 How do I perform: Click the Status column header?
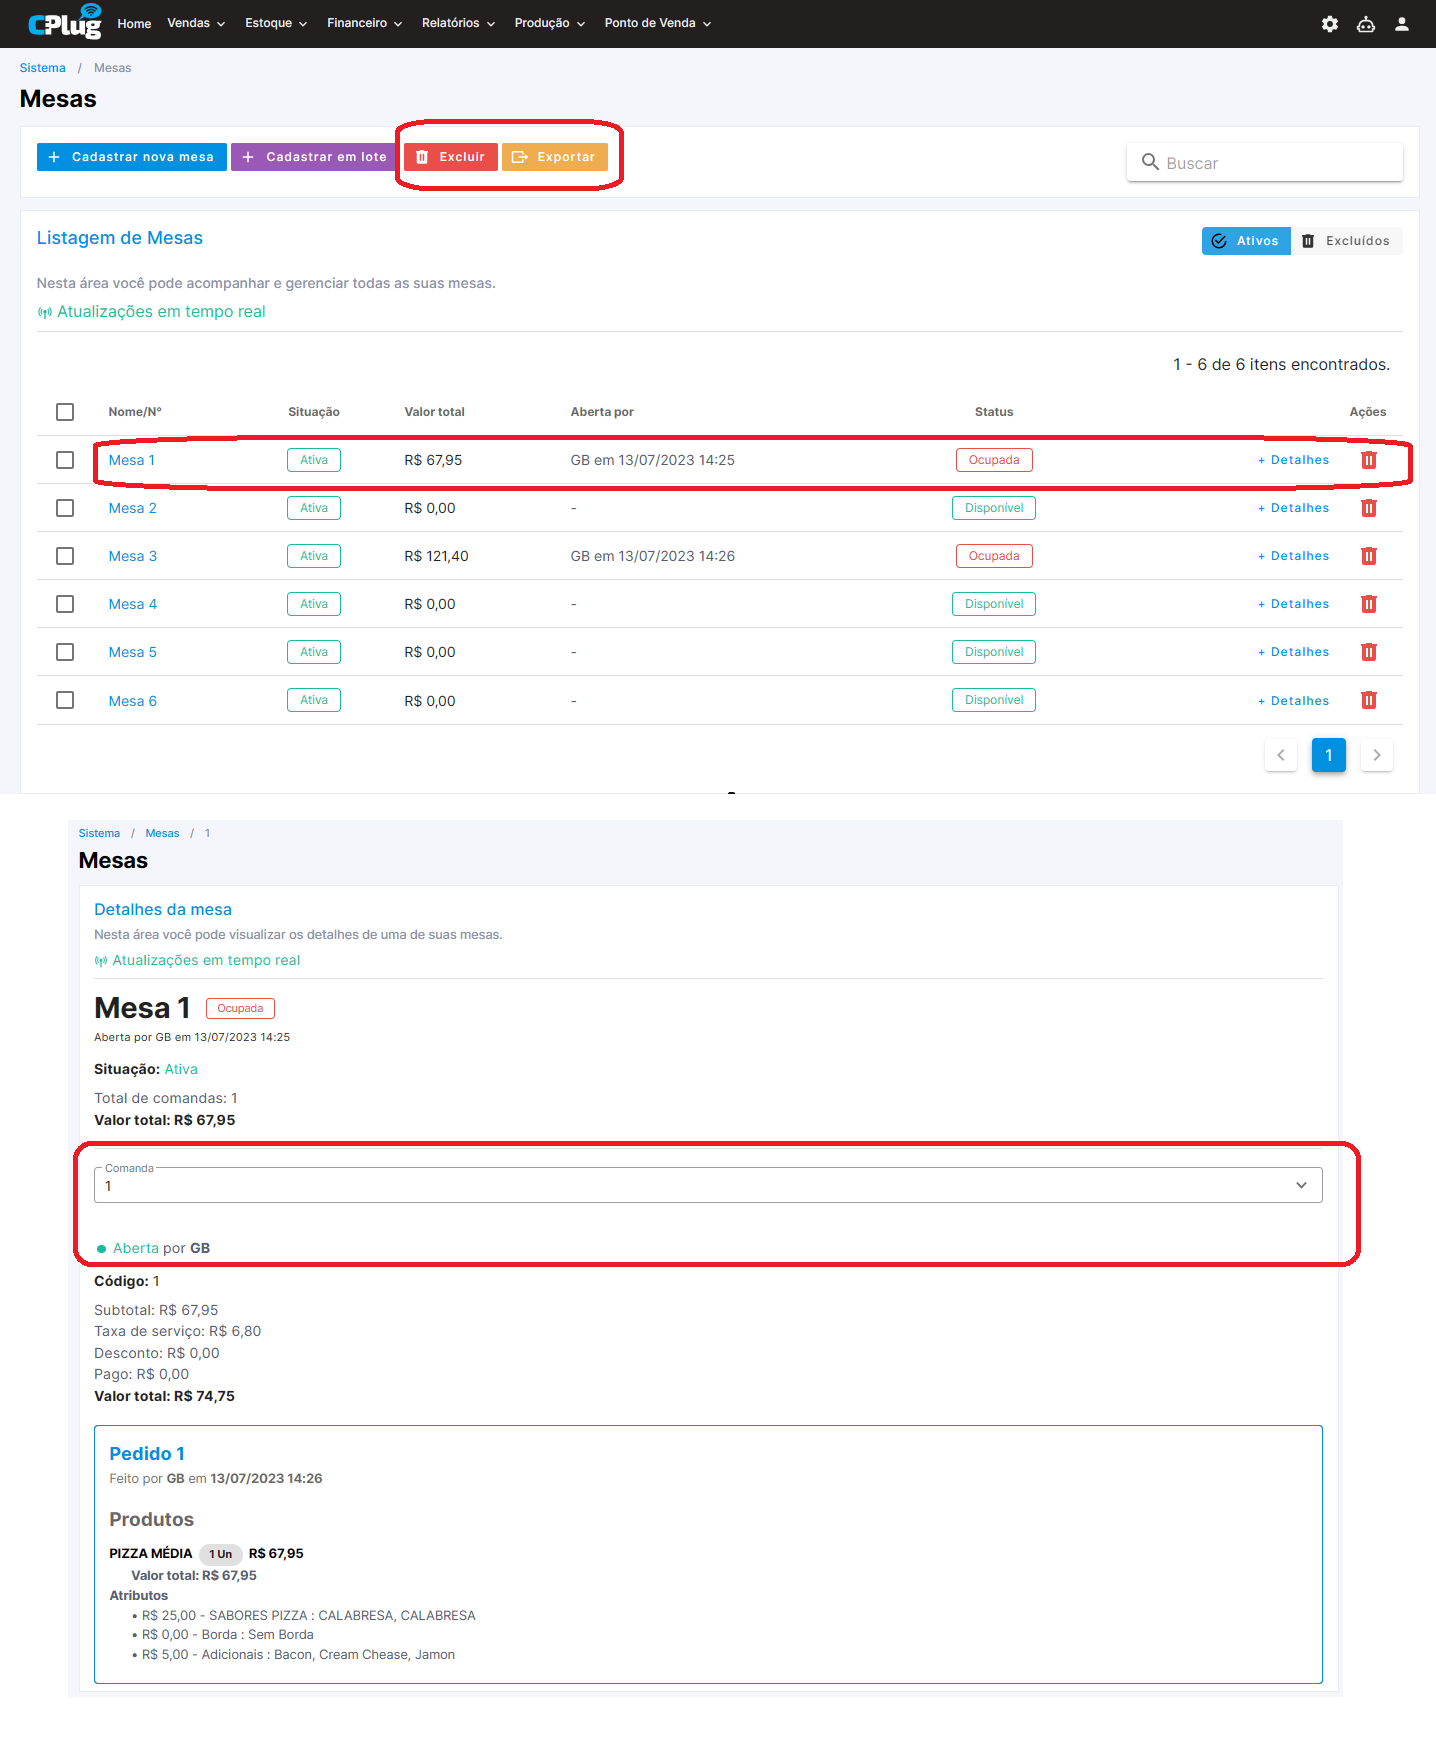[994, 412]
